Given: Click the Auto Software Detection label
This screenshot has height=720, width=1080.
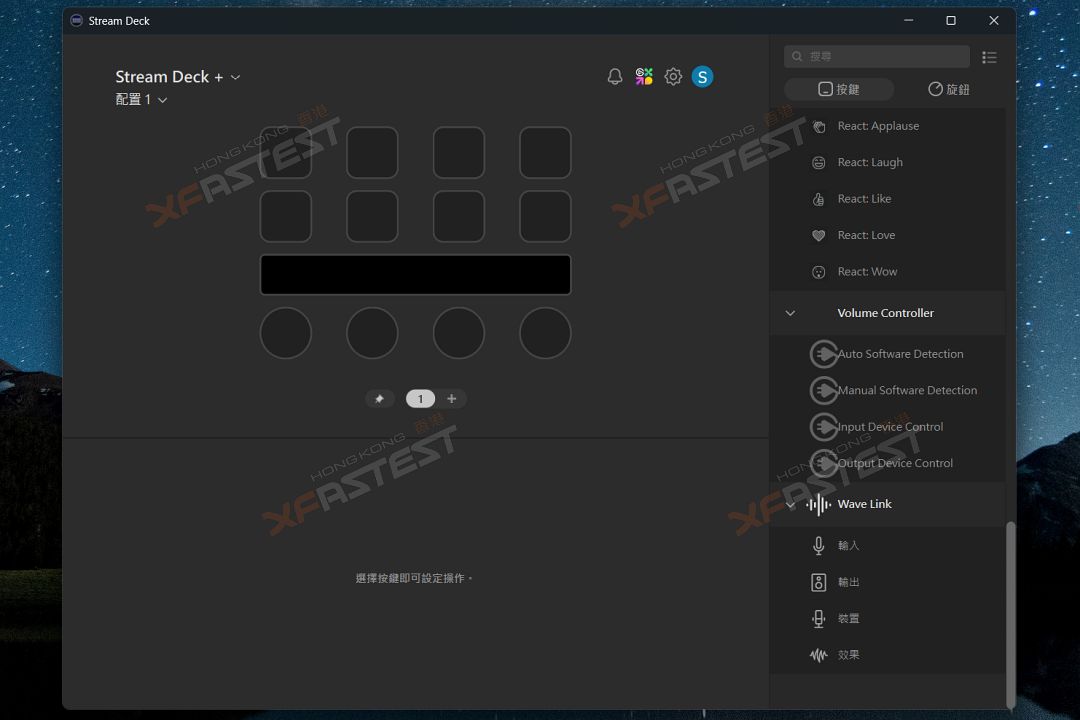Looking at the screenshot, I should 900,354.
